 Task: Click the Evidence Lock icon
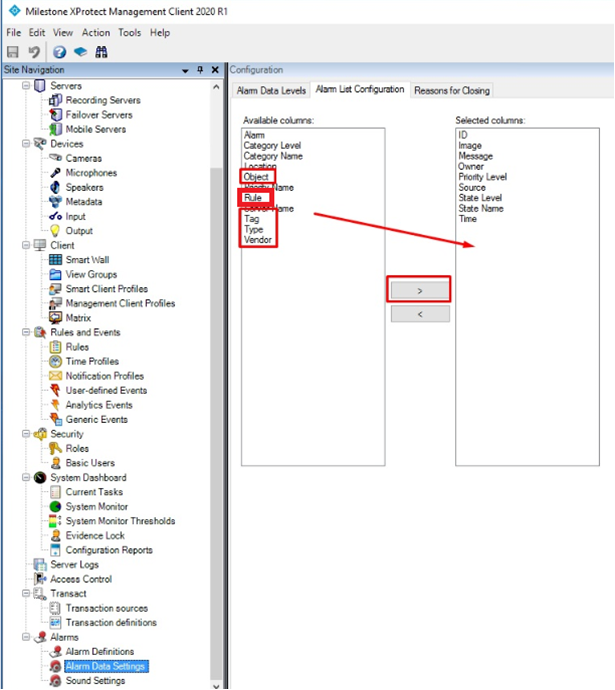(x=55, y=536)
